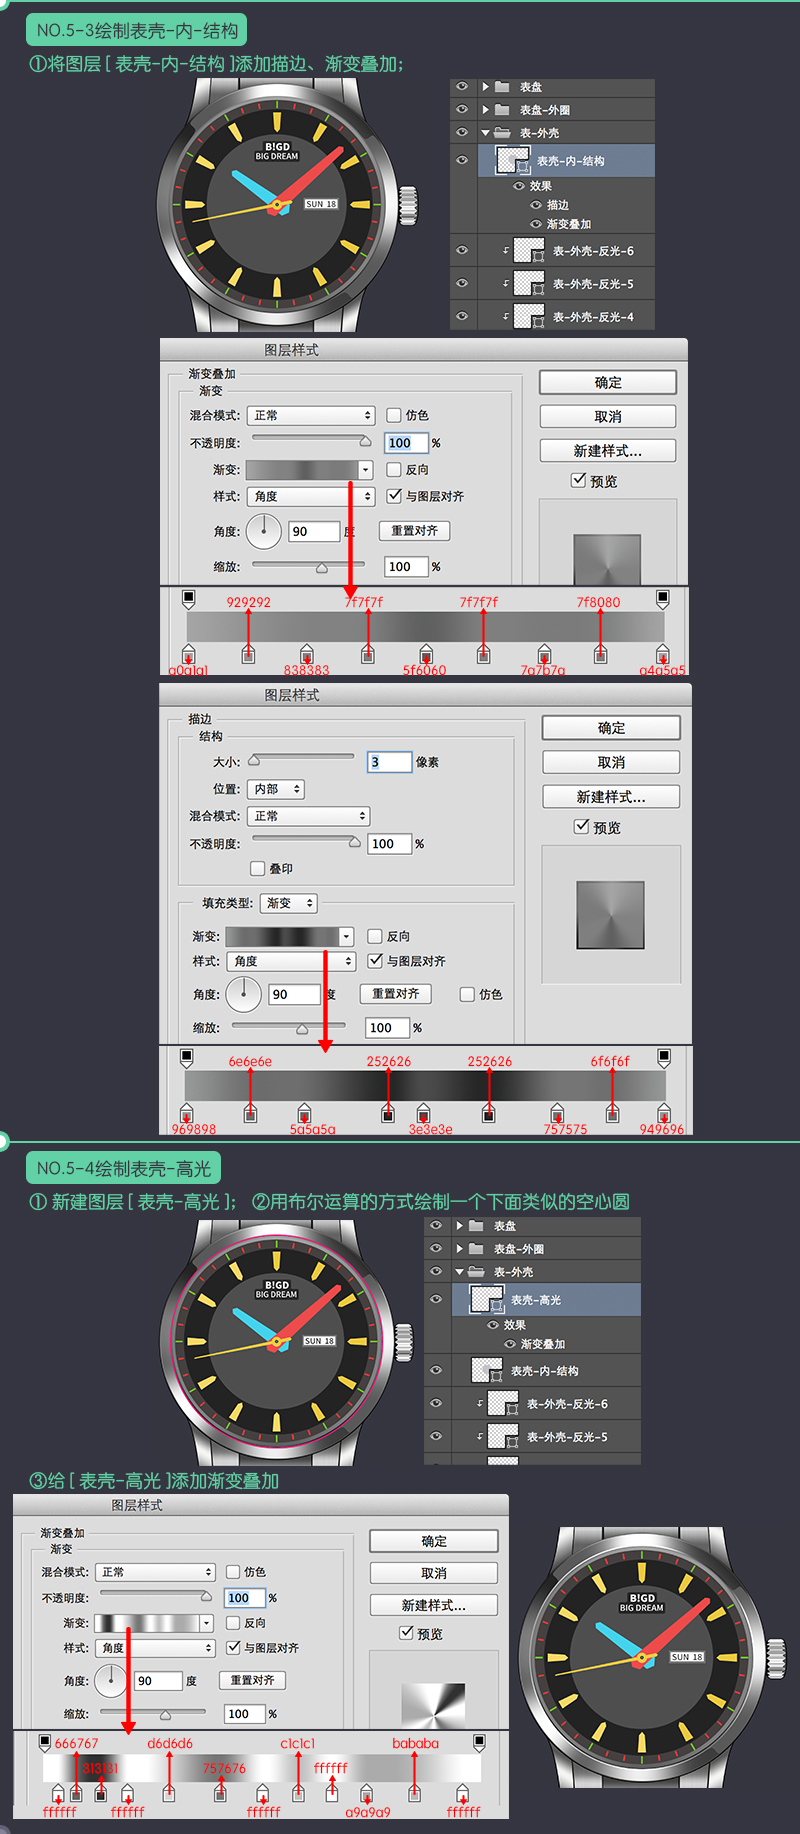Open 样式 角度 dropdown in NO.5-4 Gradient Overlay dialog
The width and height of the screenshot is (800, 1834).
tap(155, 1648)
